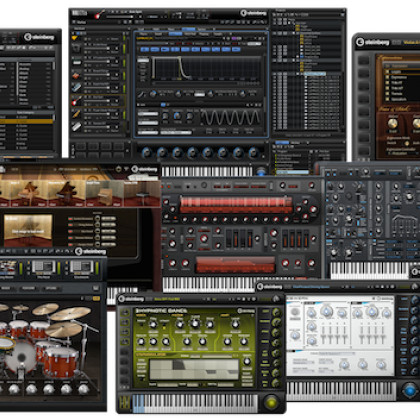
Task: Click the Steinberg logo in the HALion window
Action: click(253, 13)
